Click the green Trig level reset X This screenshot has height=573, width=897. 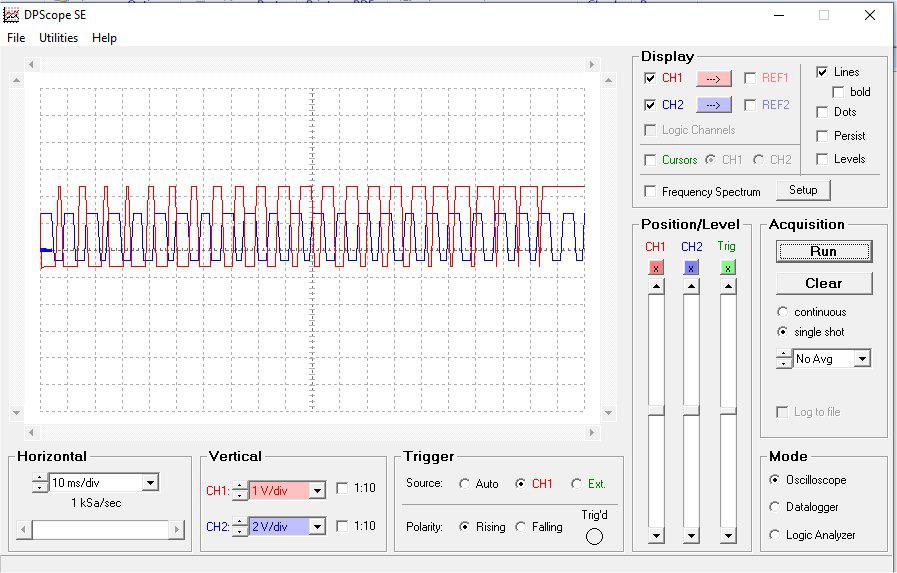tap(727, 267)
